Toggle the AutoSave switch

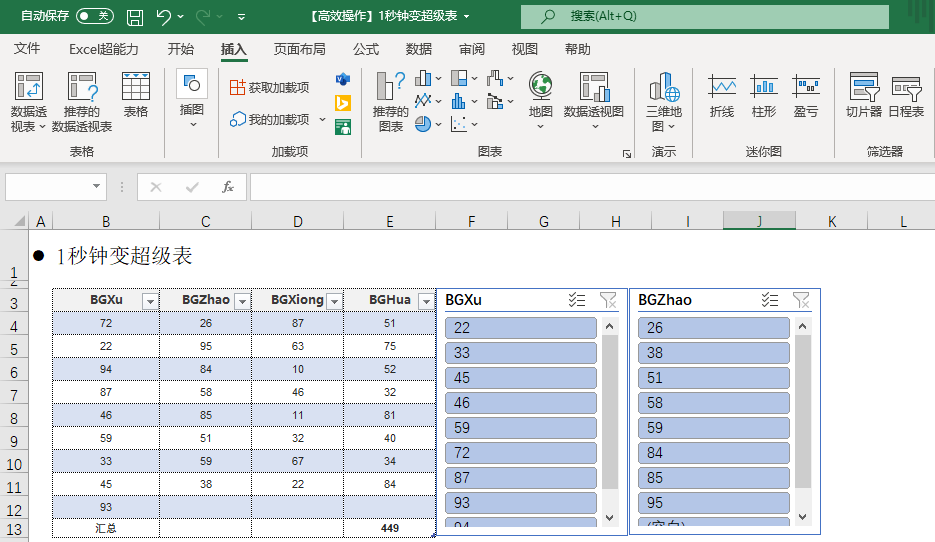tap(95, 16)
